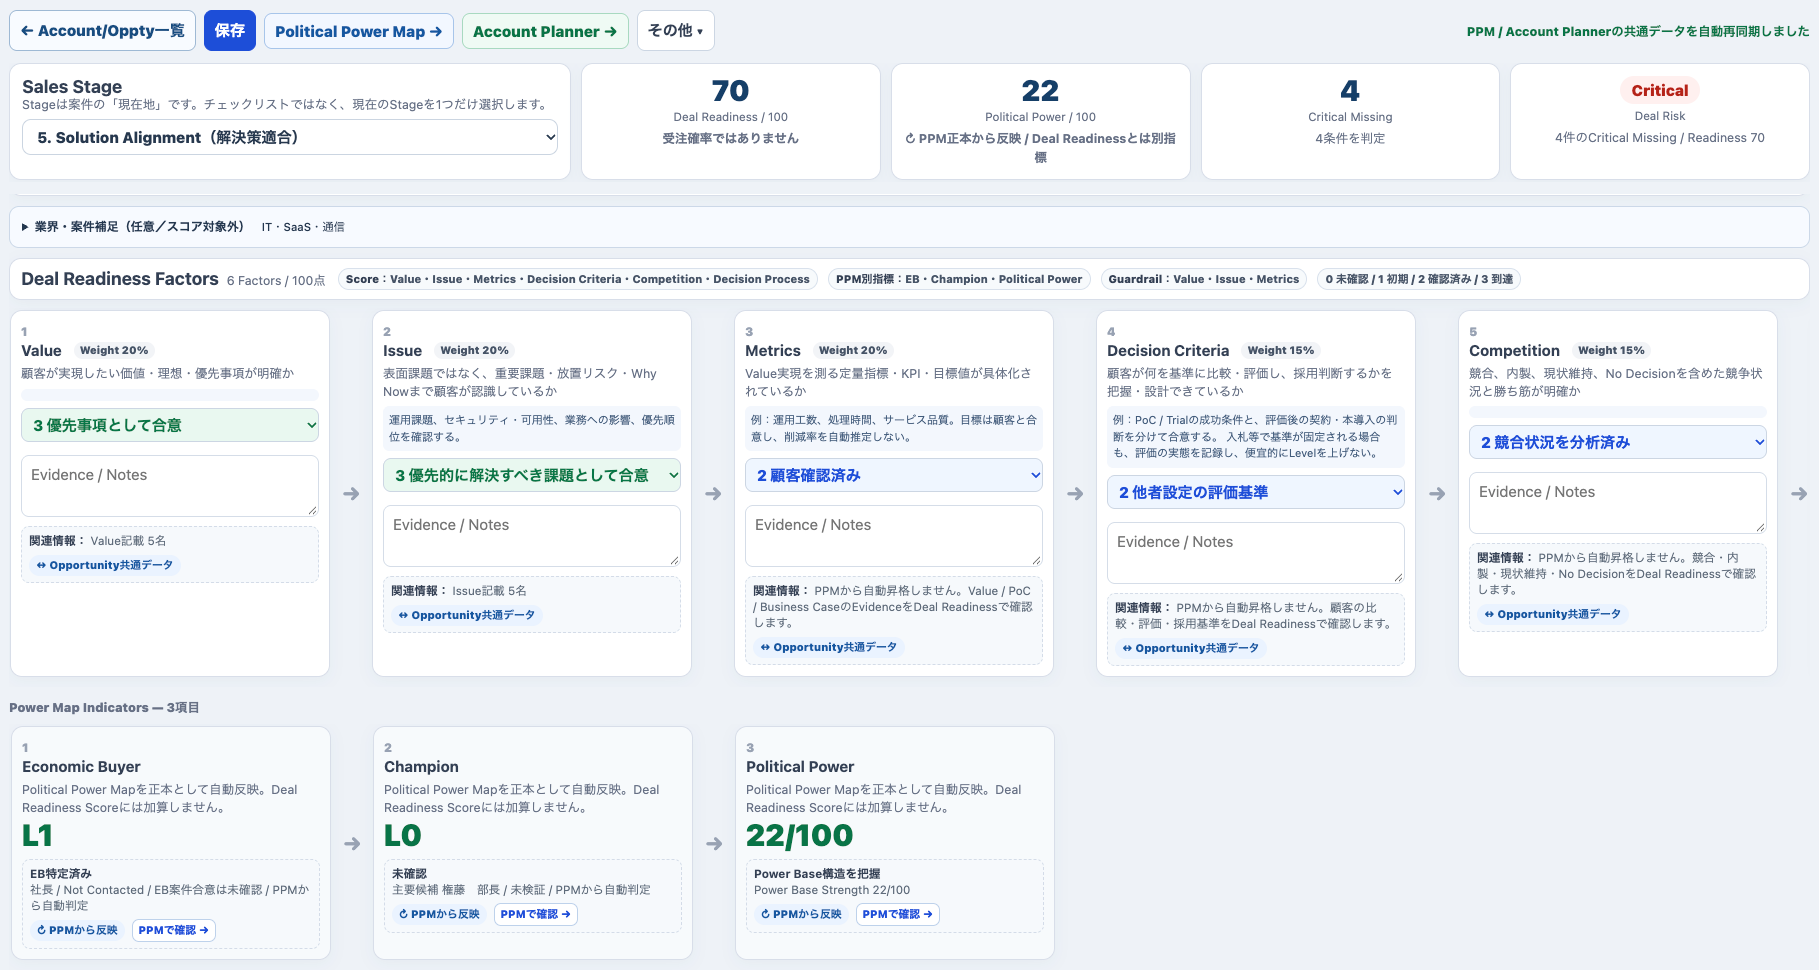This screenshot has width=1819, height=970.
Task: Click the Value progress bar
Action: click(x=170, y=395)
